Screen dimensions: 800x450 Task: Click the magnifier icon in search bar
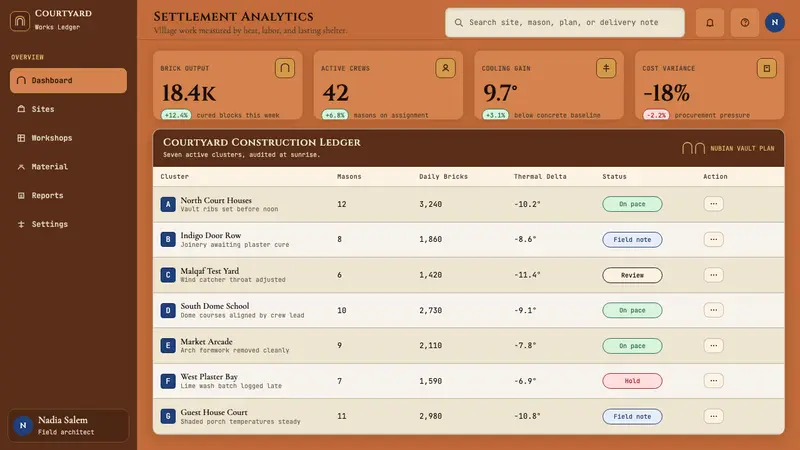pyautogui.click(x=459, y=22)
